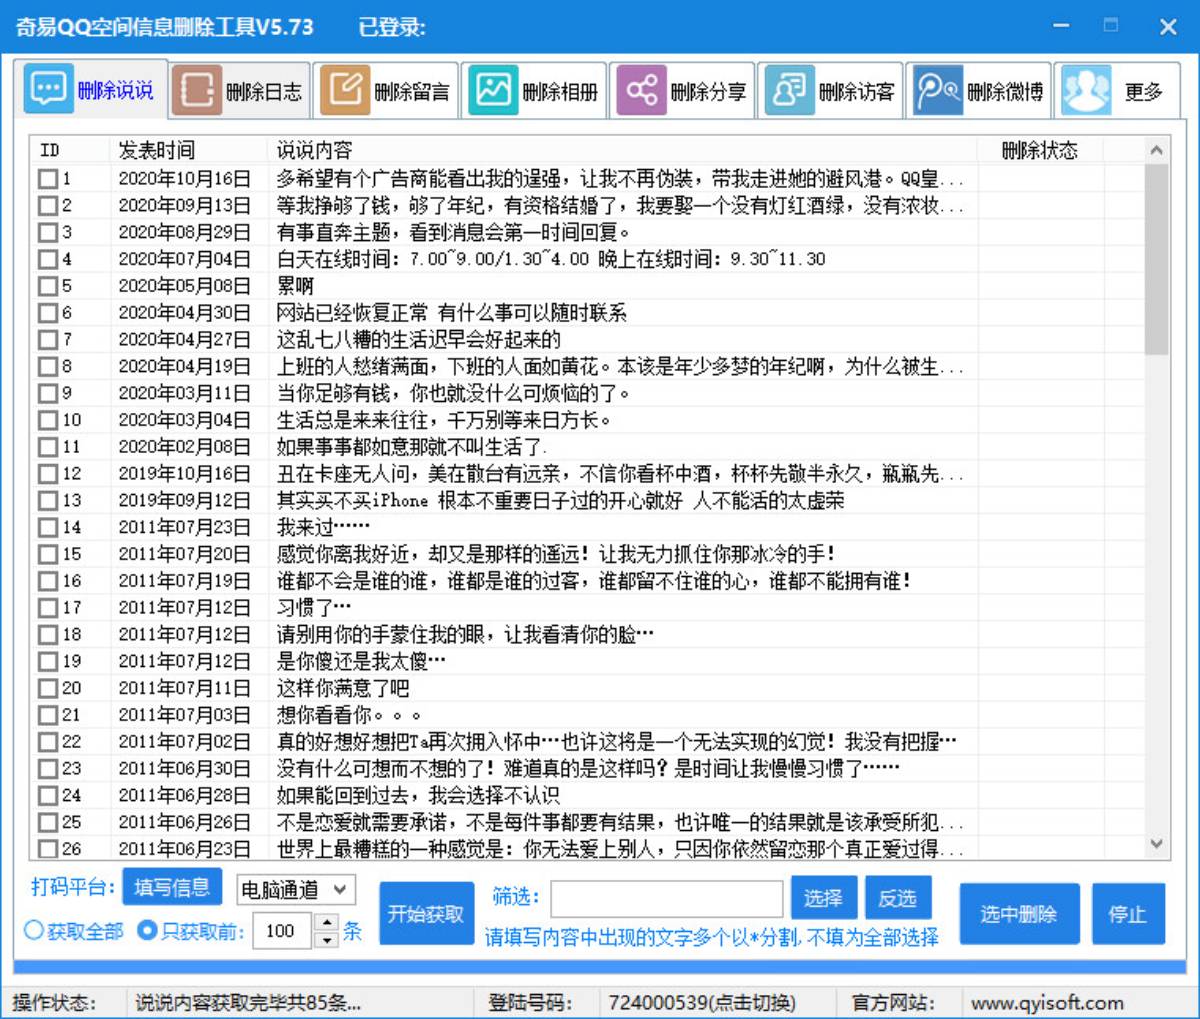Viewport: 1200px width, 1019px height.
Task: Tick the checkbox for row ID 14
Action: pyautogui.click(x=47, y=527)
